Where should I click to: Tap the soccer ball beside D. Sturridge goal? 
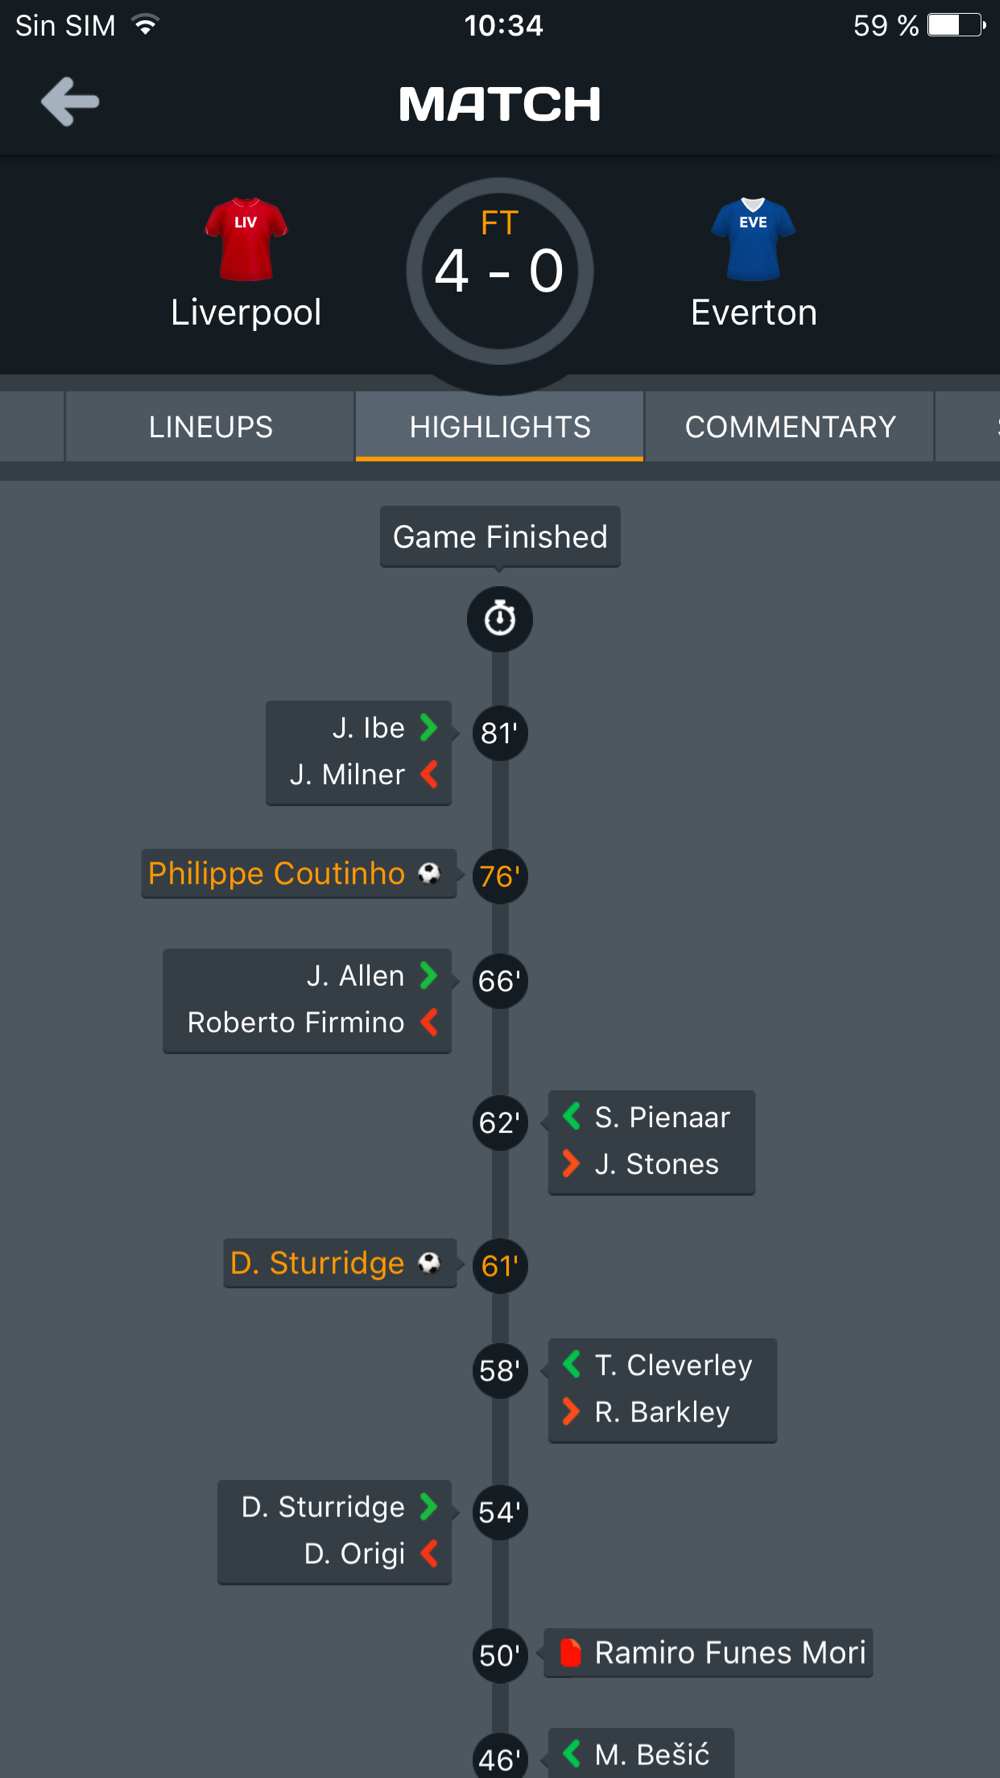click(x=429, y=1263)
